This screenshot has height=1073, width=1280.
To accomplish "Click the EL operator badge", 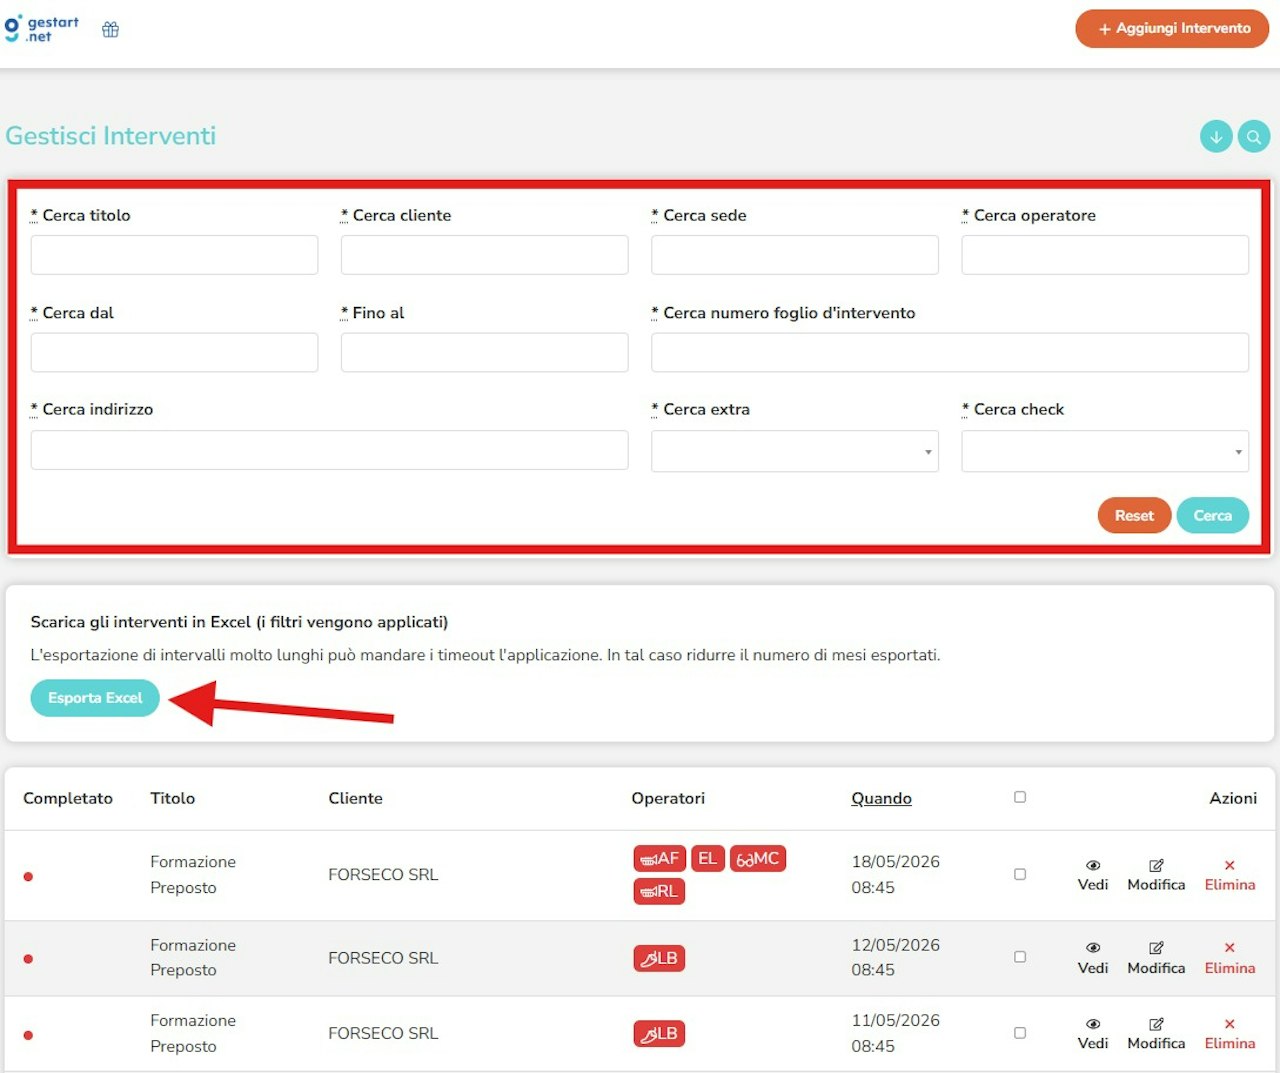I will pos(707,858).
